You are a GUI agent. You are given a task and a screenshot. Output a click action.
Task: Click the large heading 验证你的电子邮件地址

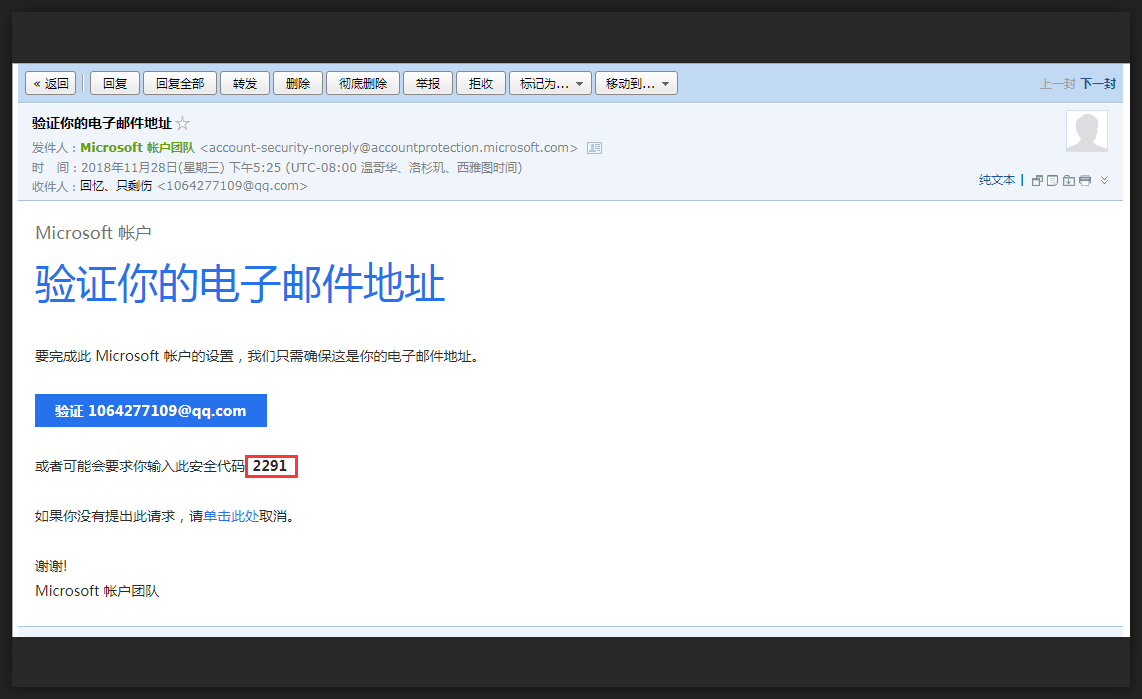coord(240,283)
